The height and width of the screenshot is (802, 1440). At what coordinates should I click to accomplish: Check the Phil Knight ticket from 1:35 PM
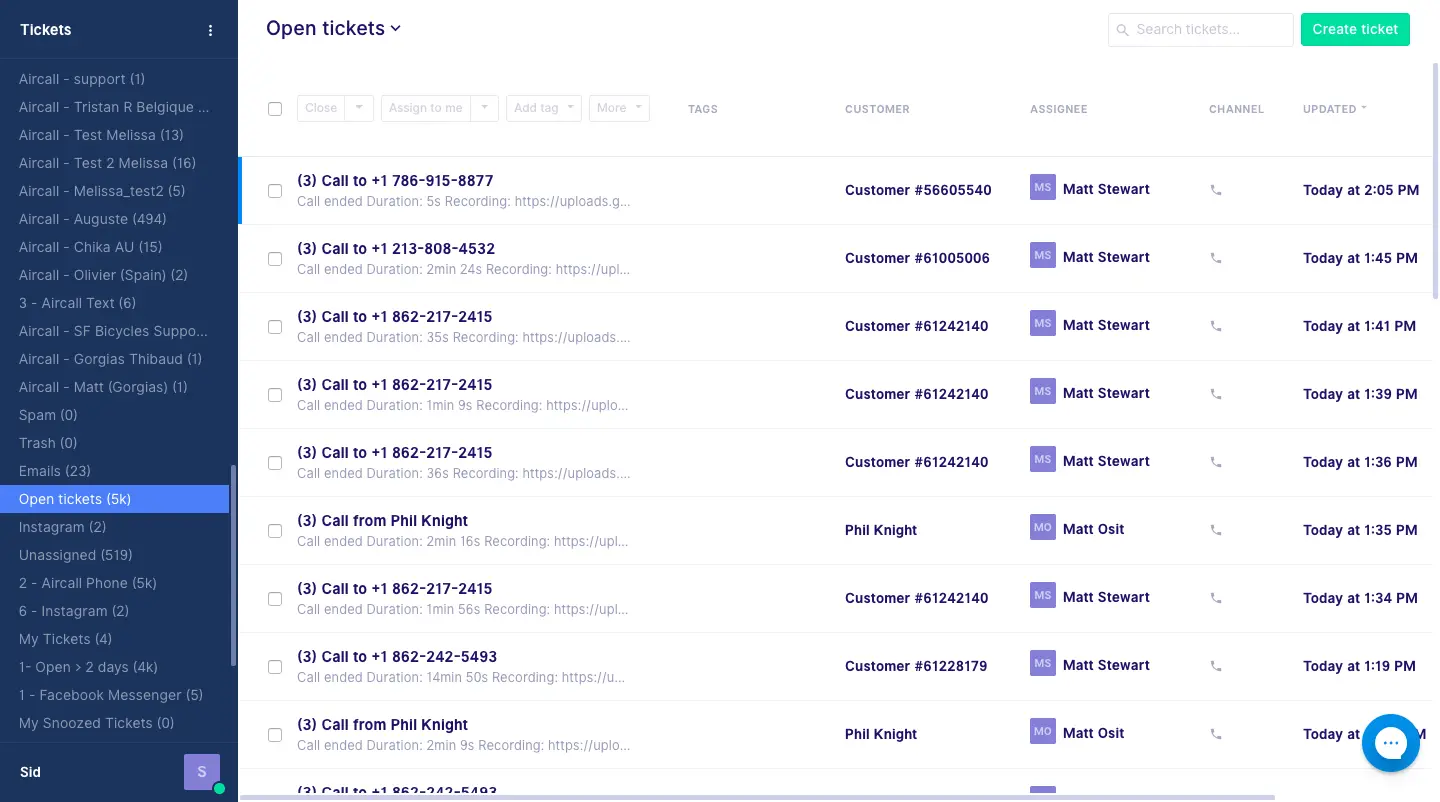pos(275,531)
